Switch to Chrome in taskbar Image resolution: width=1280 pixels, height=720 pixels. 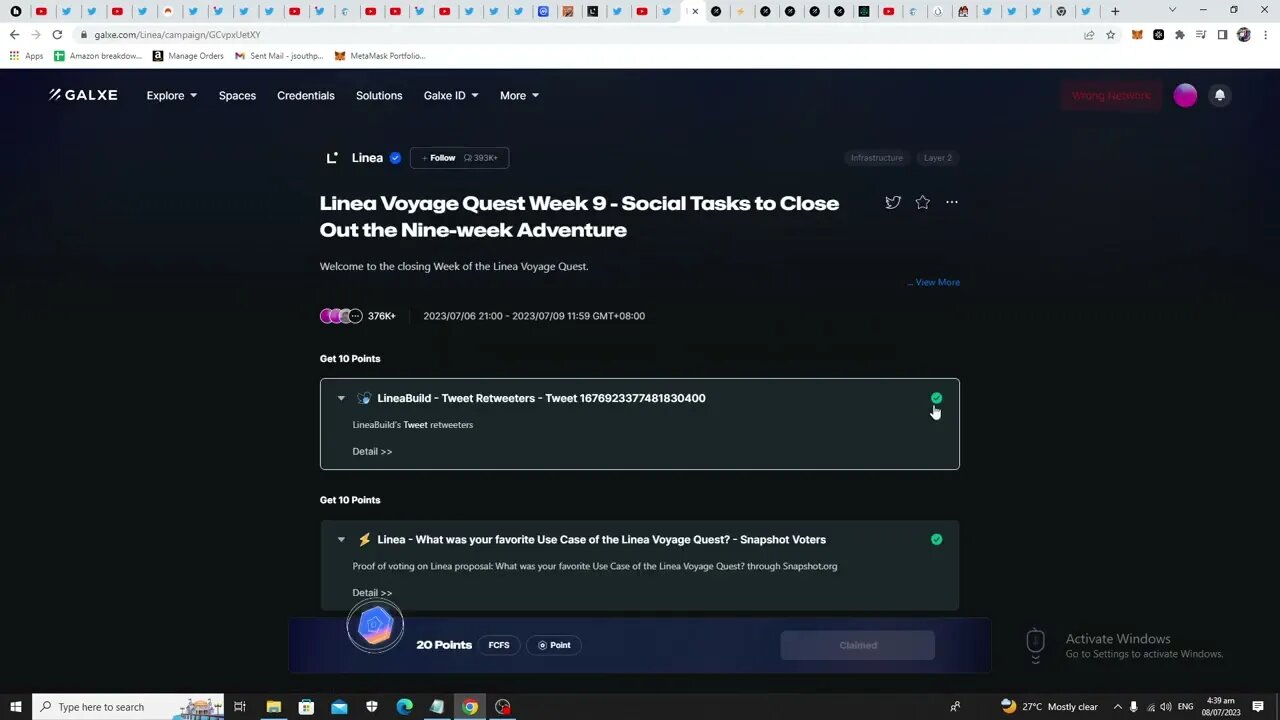click(470, 707)
